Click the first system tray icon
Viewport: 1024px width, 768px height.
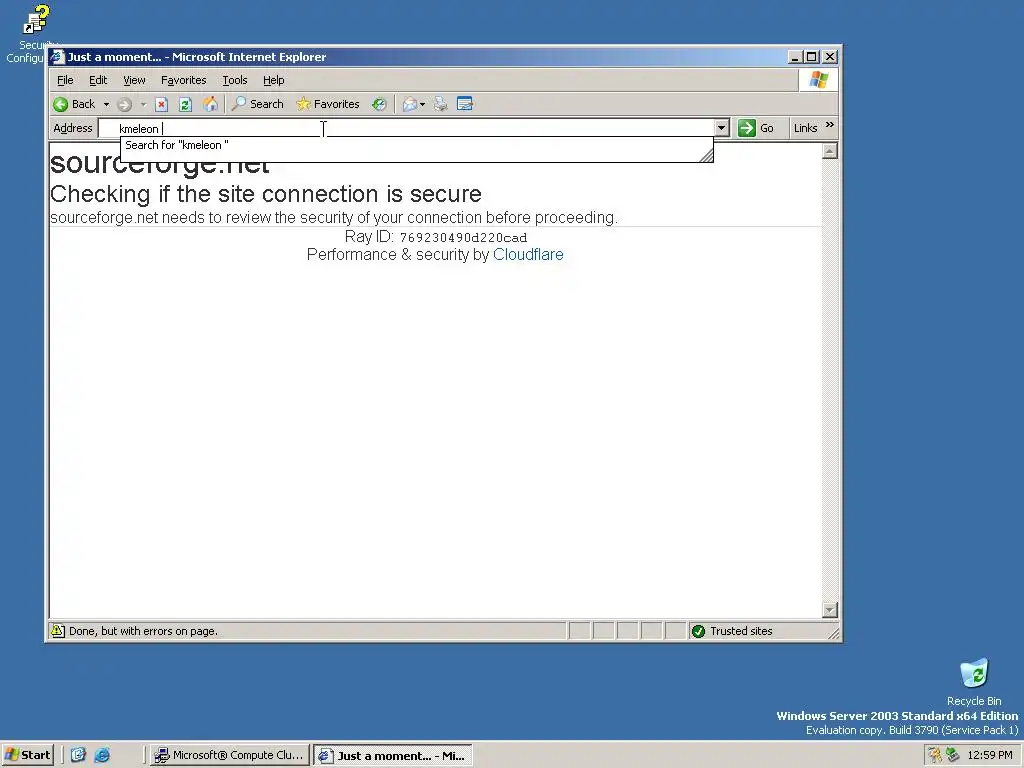point(935,755)
